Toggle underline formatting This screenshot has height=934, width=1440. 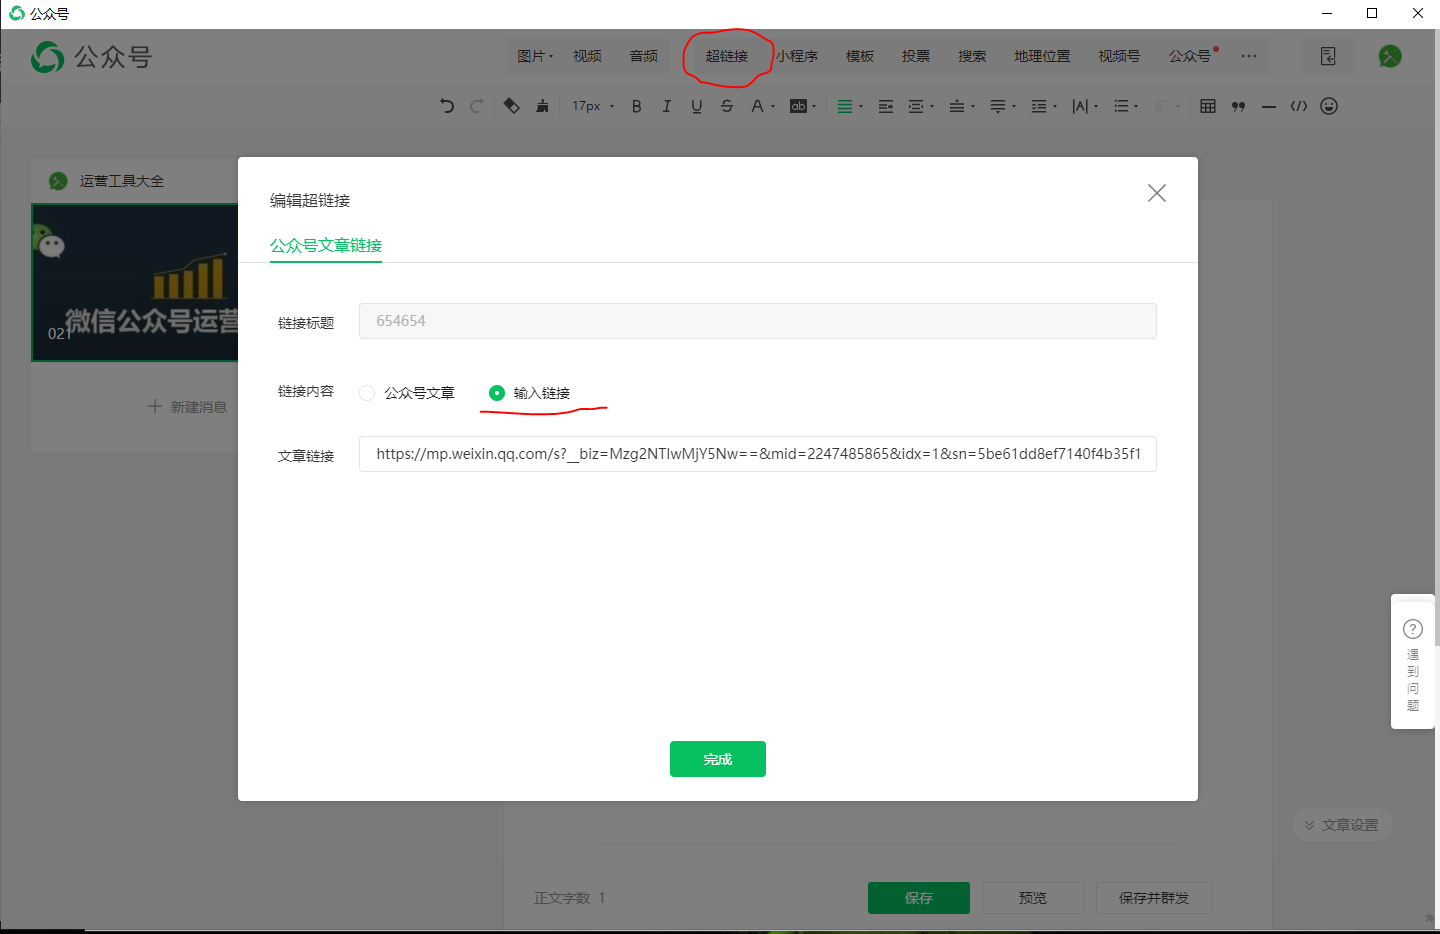[x=696, y=106]
